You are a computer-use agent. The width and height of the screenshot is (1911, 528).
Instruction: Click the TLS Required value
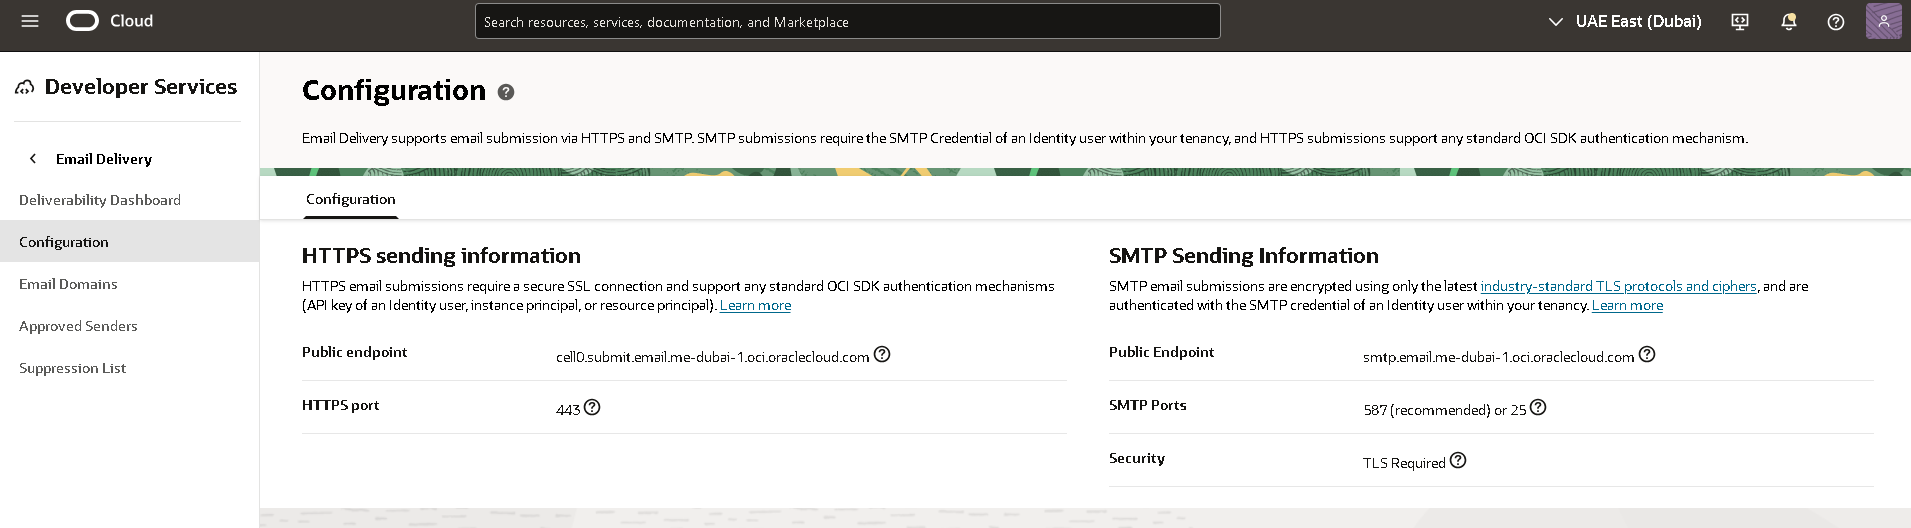tap(1404, 463)
